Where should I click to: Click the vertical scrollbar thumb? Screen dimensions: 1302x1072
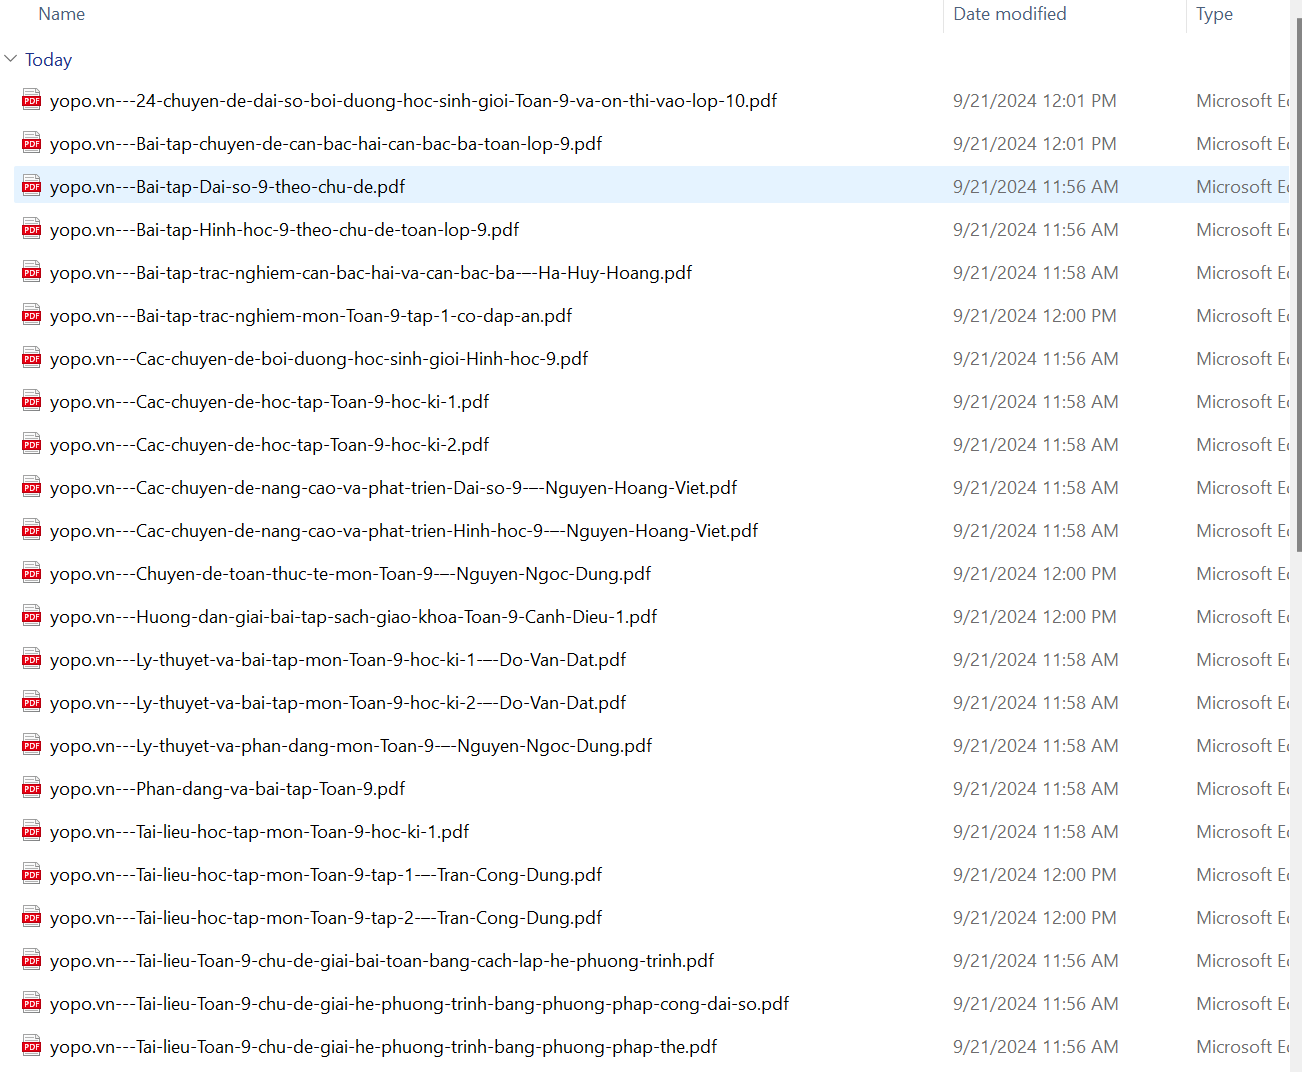coord(1299,285)
